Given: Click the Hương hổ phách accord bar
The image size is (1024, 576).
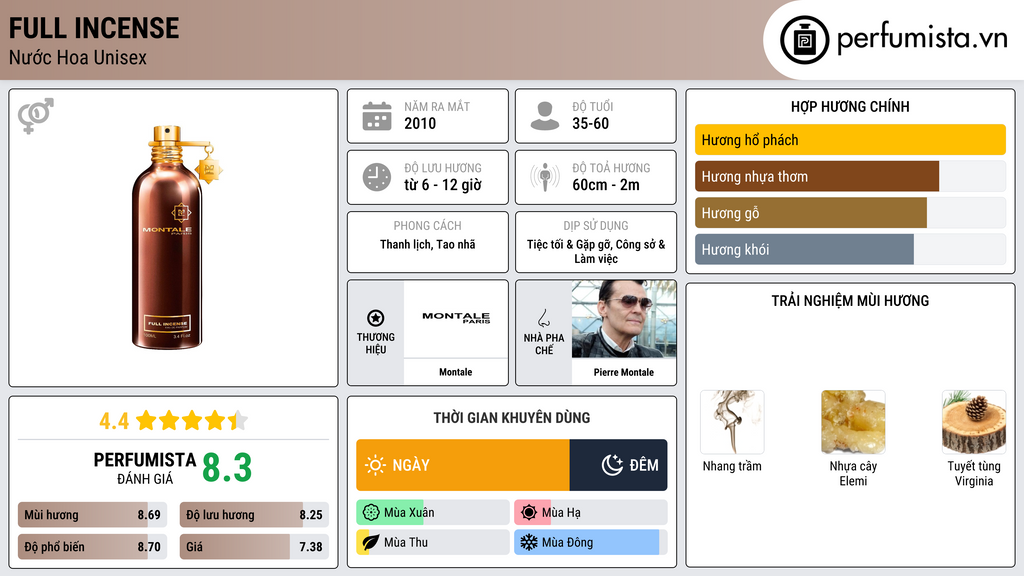Looking at the screenshot, I should point(849,140).
